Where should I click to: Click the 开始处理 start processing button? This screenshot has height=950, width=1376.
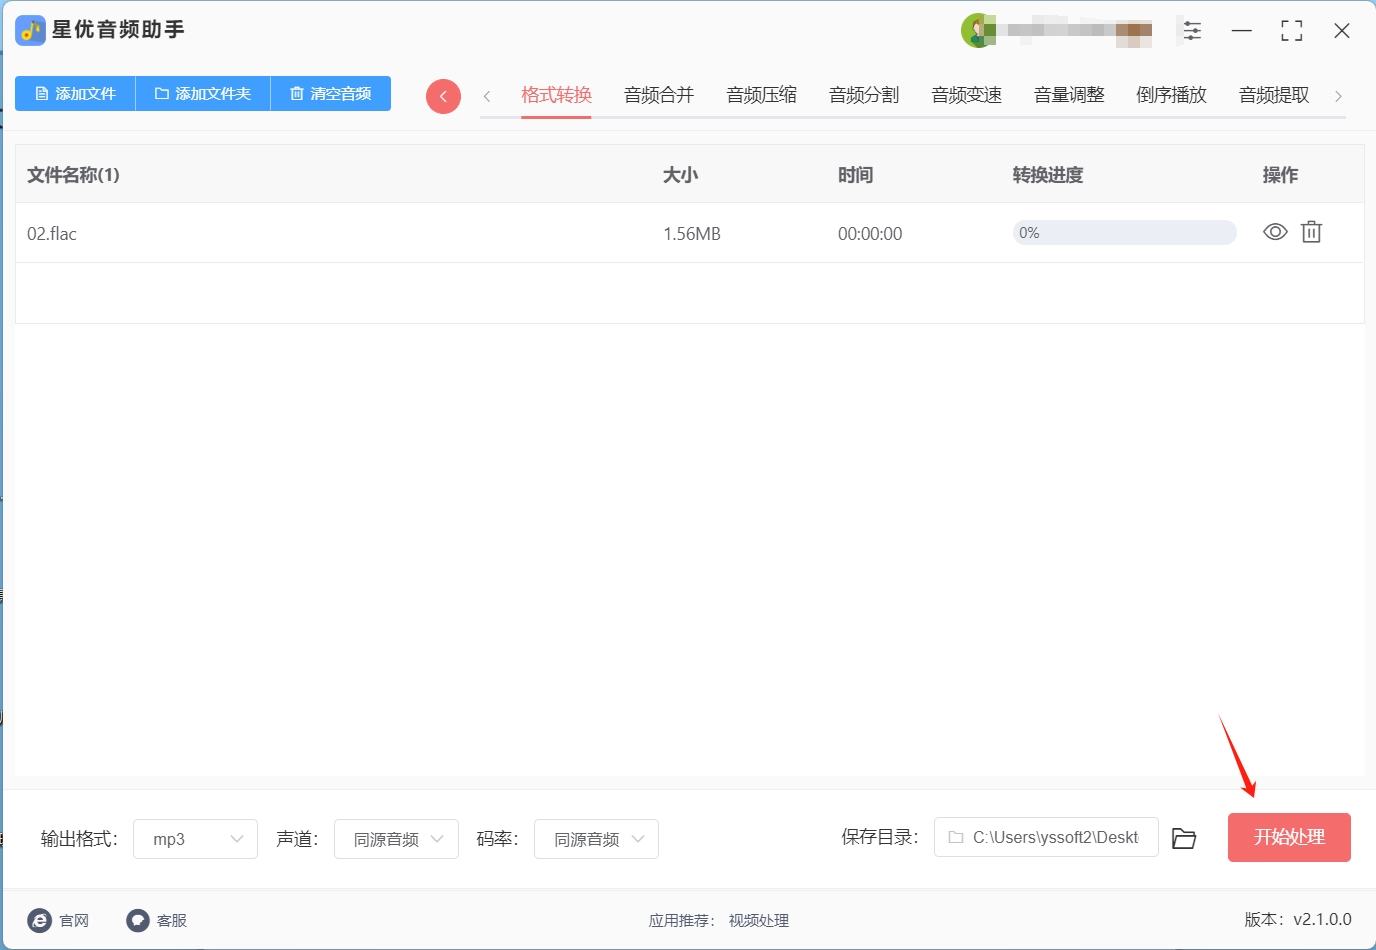tap(1289, 837)
